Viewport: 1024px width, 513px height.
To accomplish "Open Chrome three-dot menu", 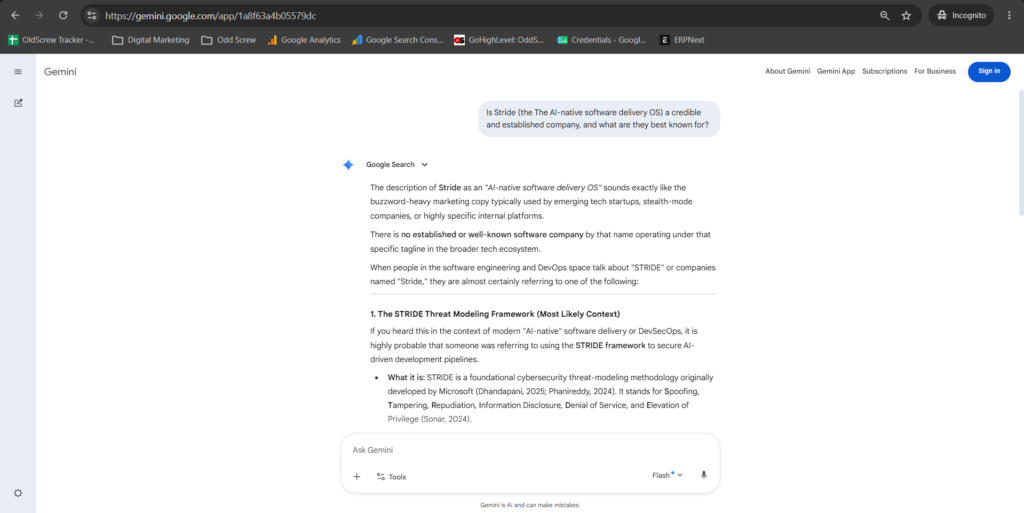I will [1009, 16].
